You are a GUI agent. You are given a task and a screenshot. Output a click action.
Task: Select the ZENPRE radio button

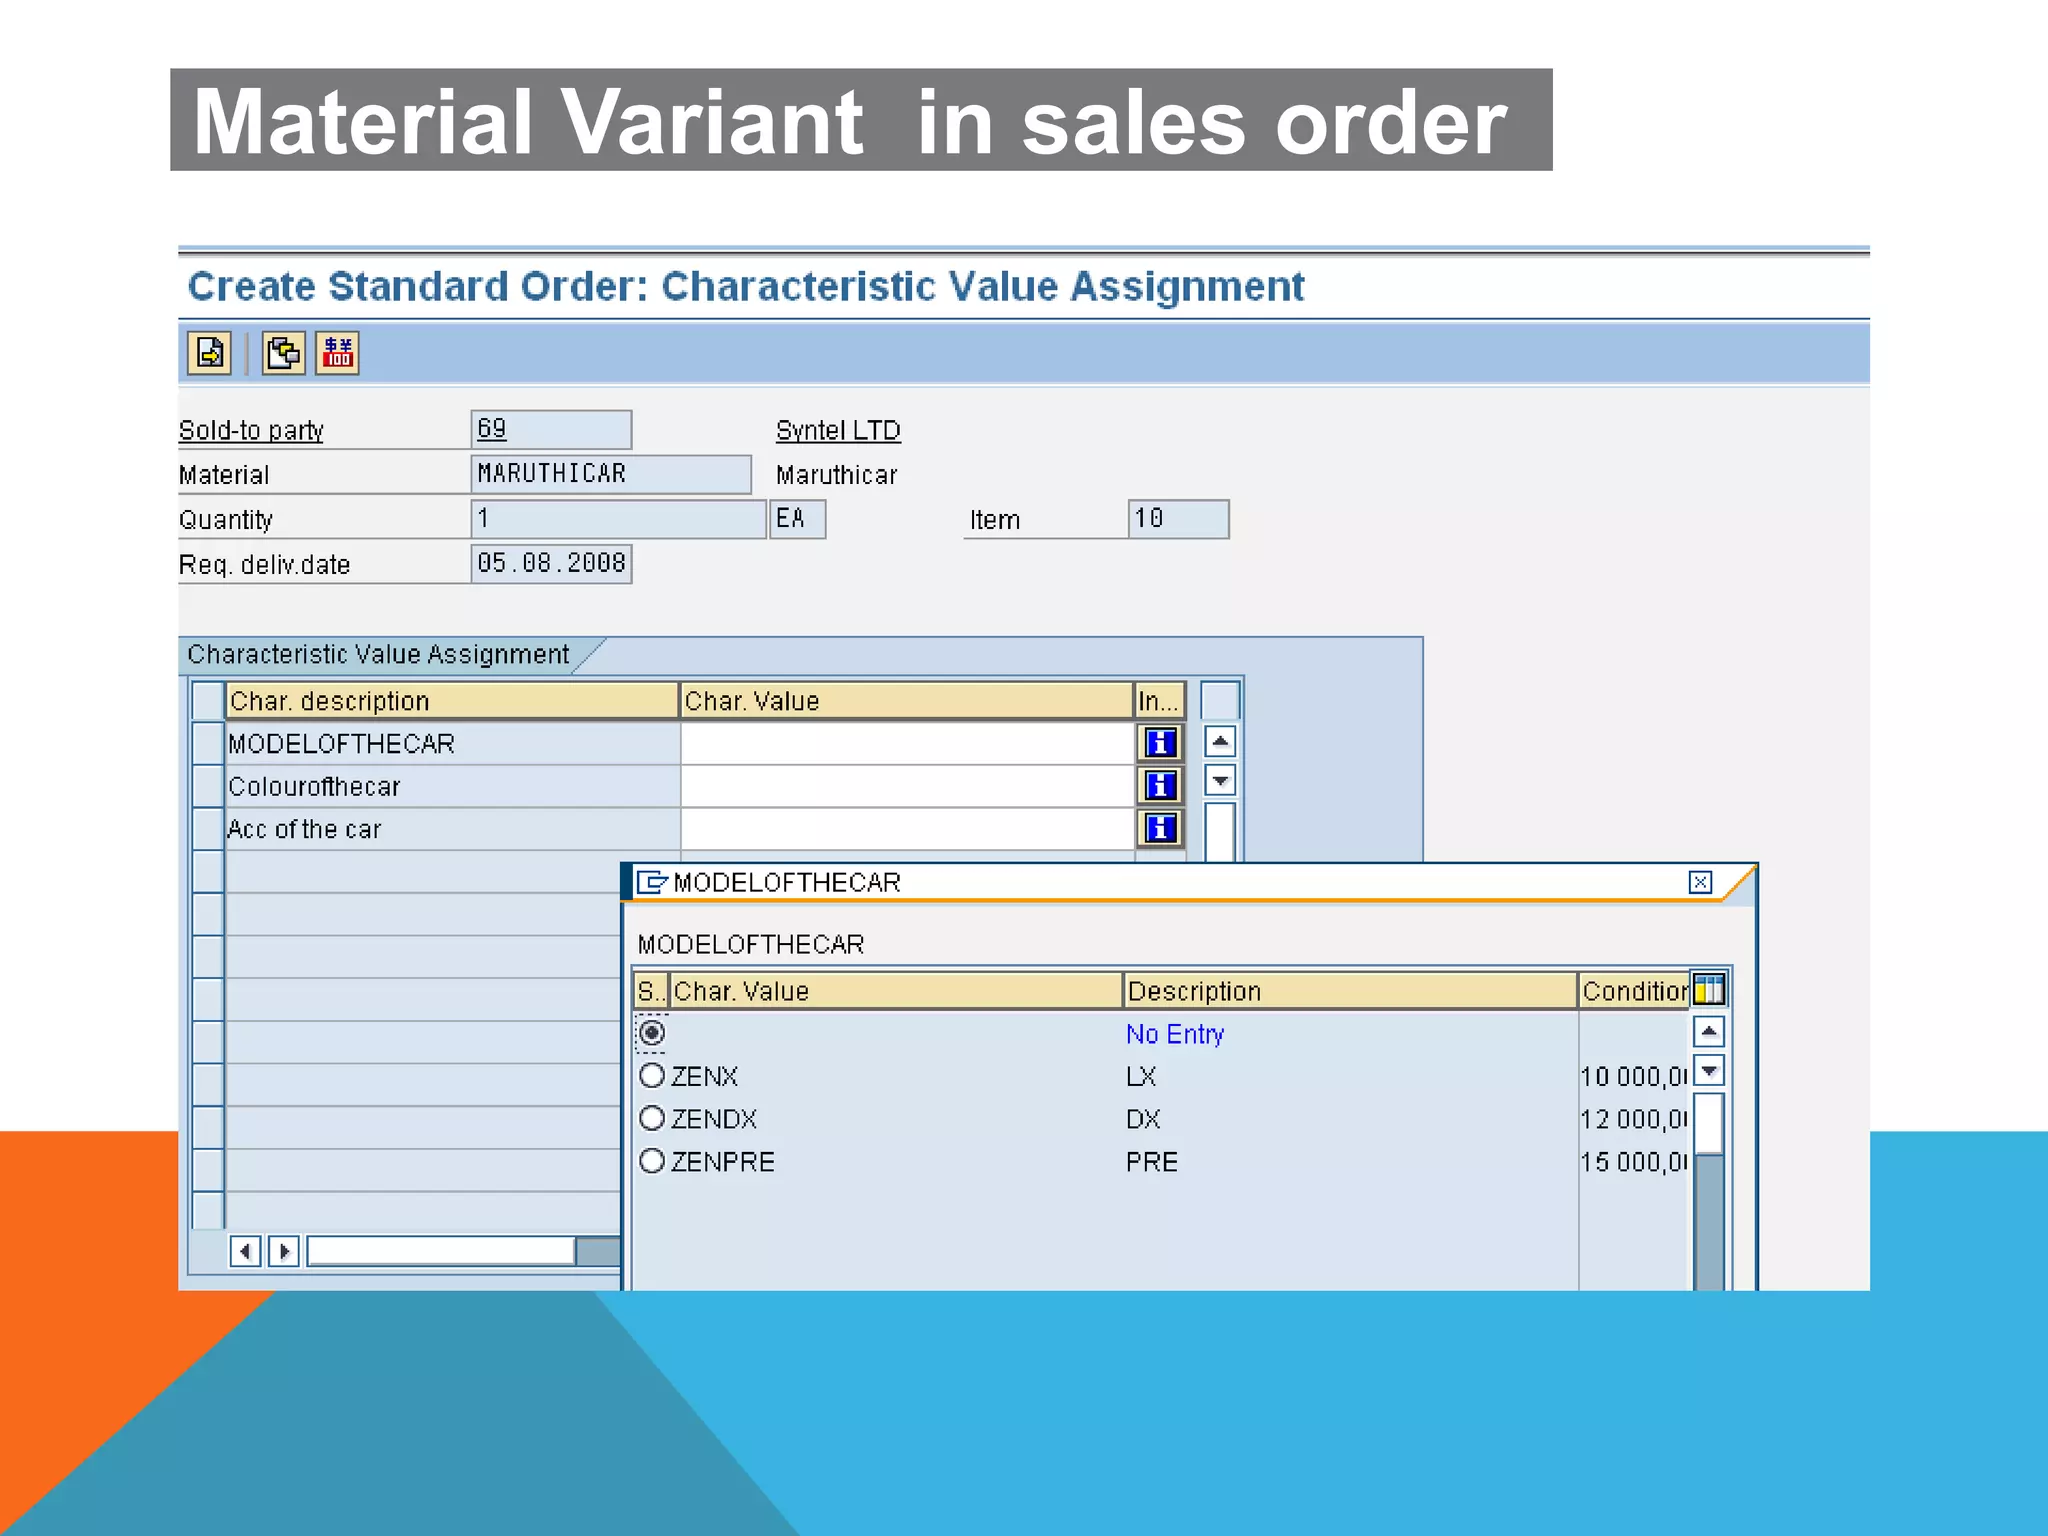652,1161
